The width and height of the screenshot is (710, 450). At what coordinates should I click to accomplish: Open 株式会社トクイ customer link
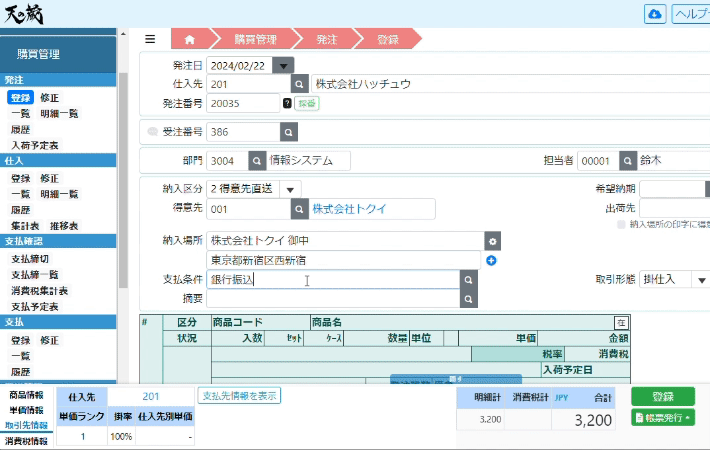tap(349, 209)
